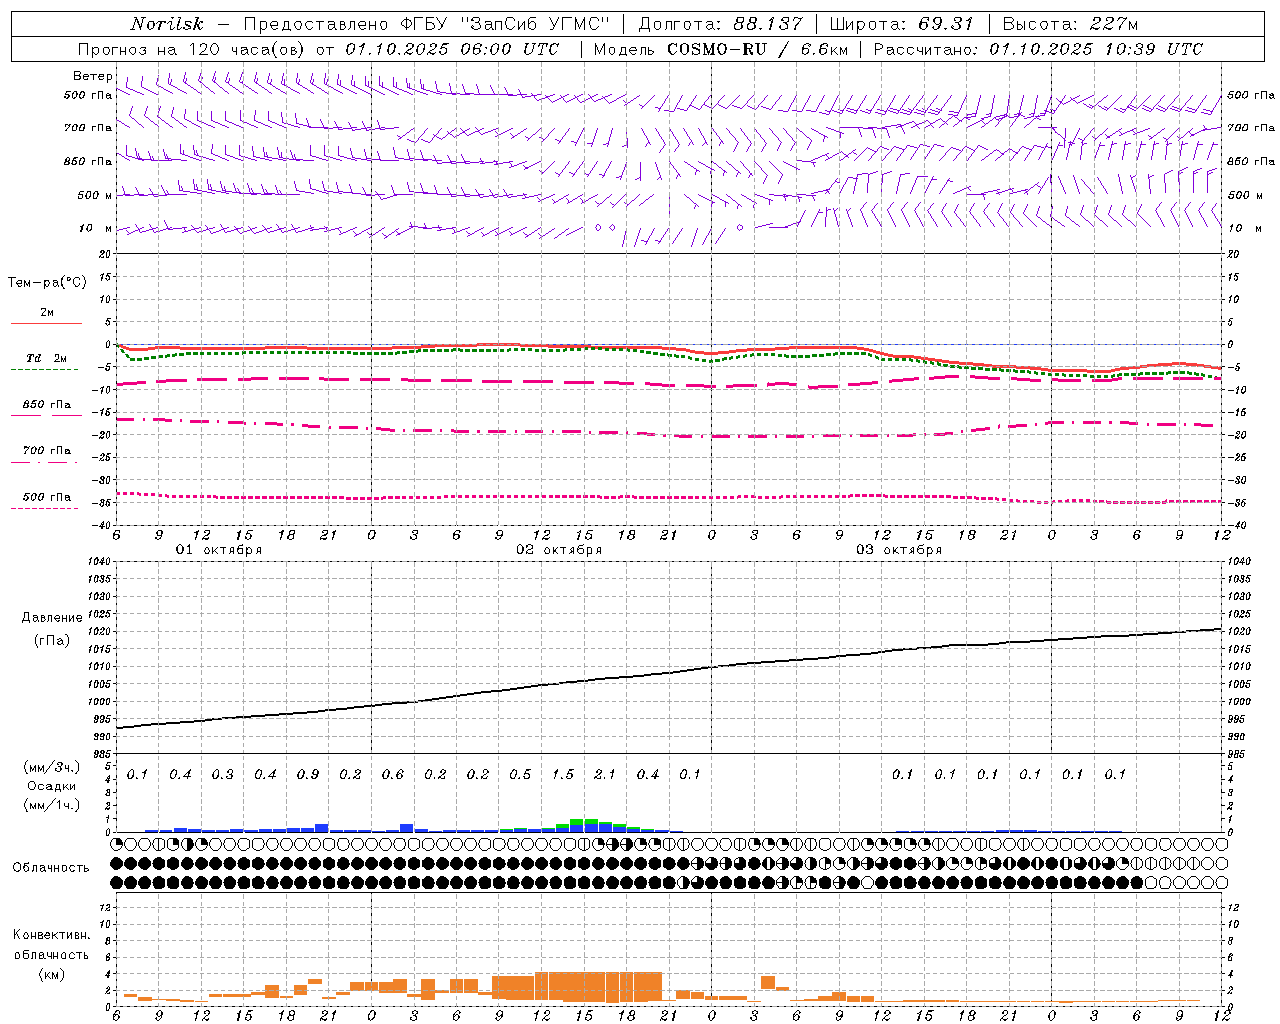Screen dimensions: 1280x1024
Task: Click the "Ветер" panel label
Action: pyautogui.click(x=93, y=76)
